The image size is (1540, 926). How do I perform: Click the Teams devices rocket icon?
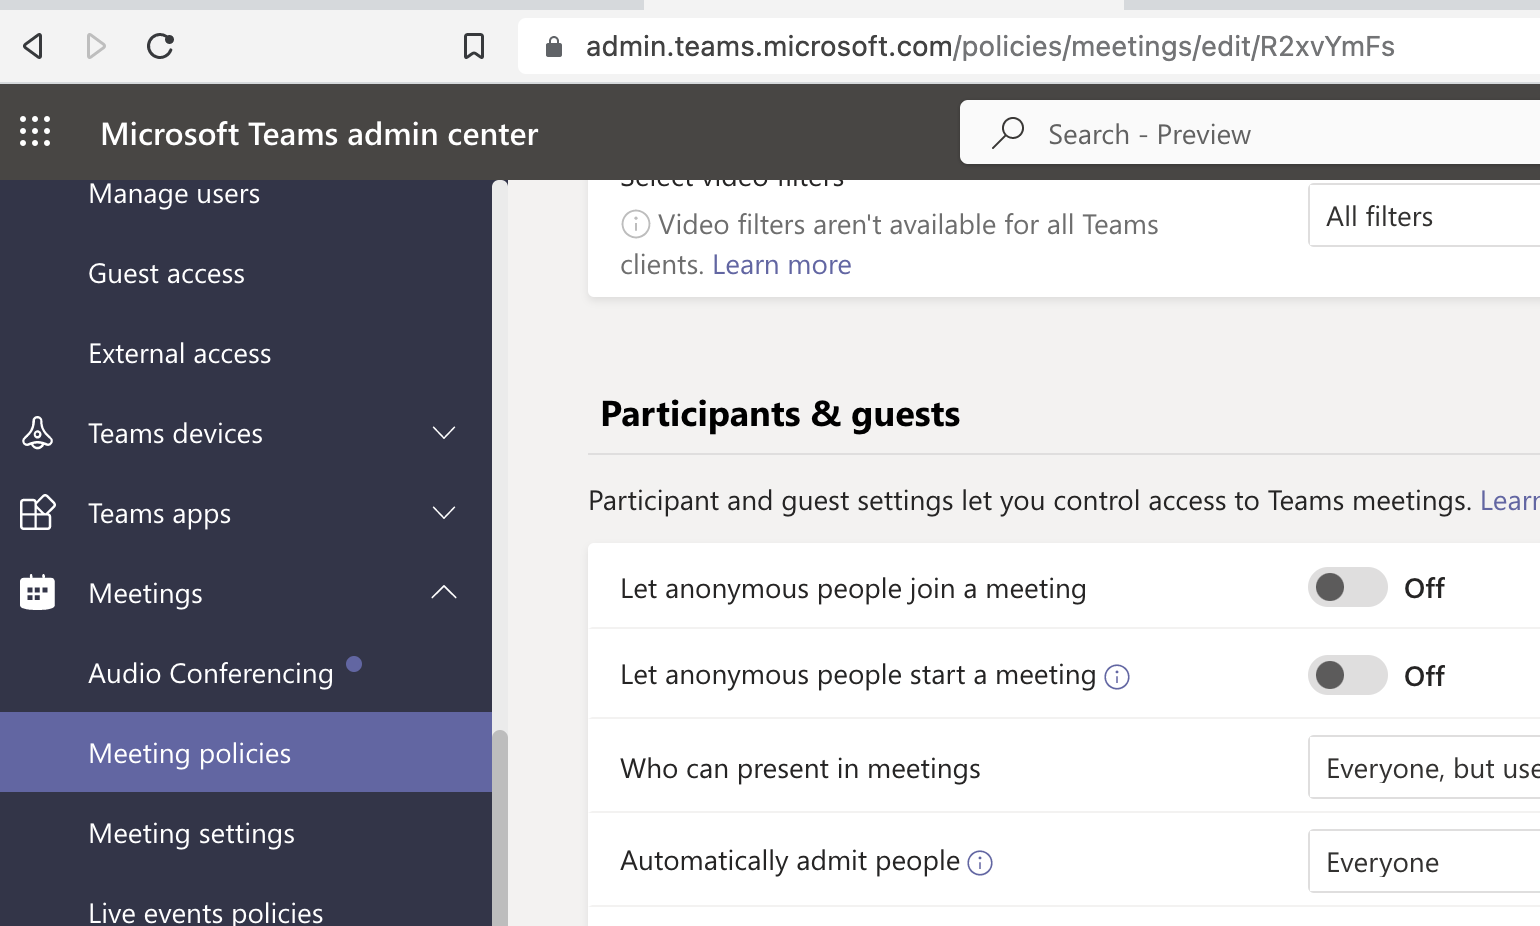37,433
